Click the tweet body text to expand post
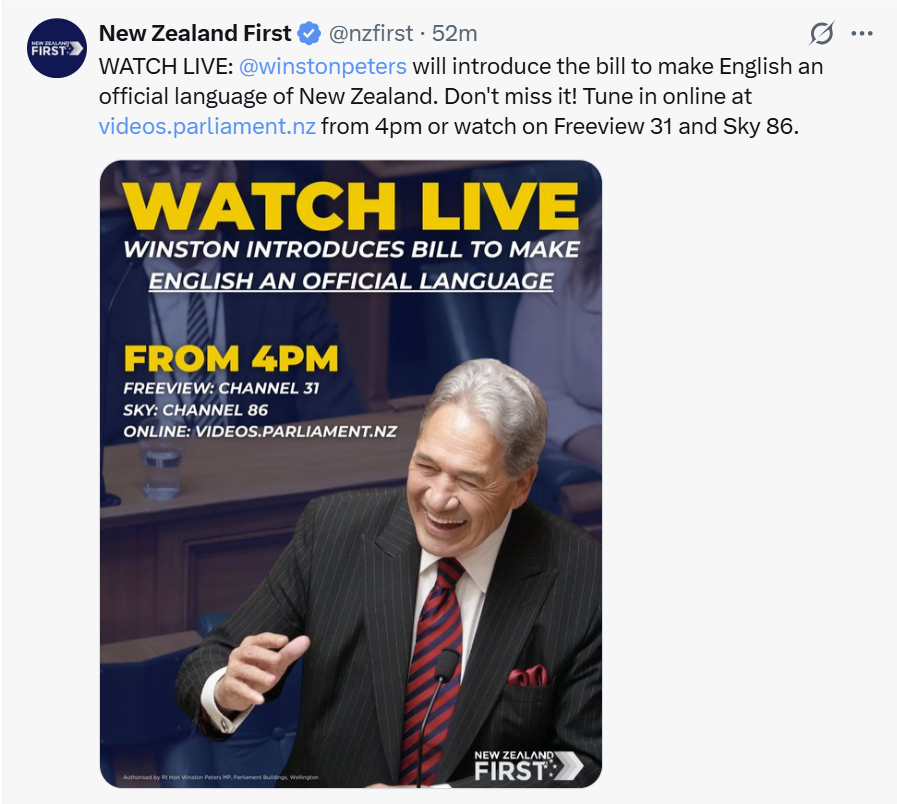Viewport: 897px width, 804px height. tap(461, 96)
